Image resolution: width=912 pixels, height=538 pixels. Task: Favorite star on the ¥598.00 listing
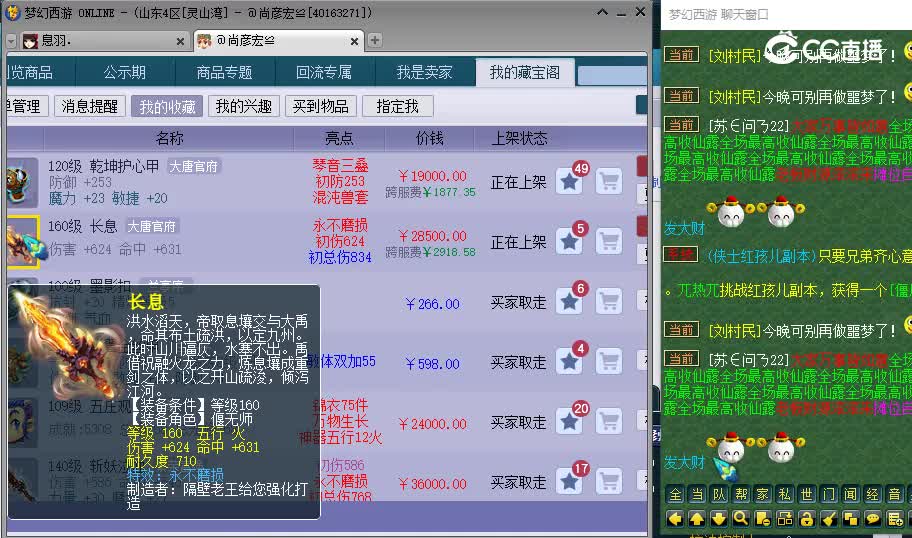(569, 361)
